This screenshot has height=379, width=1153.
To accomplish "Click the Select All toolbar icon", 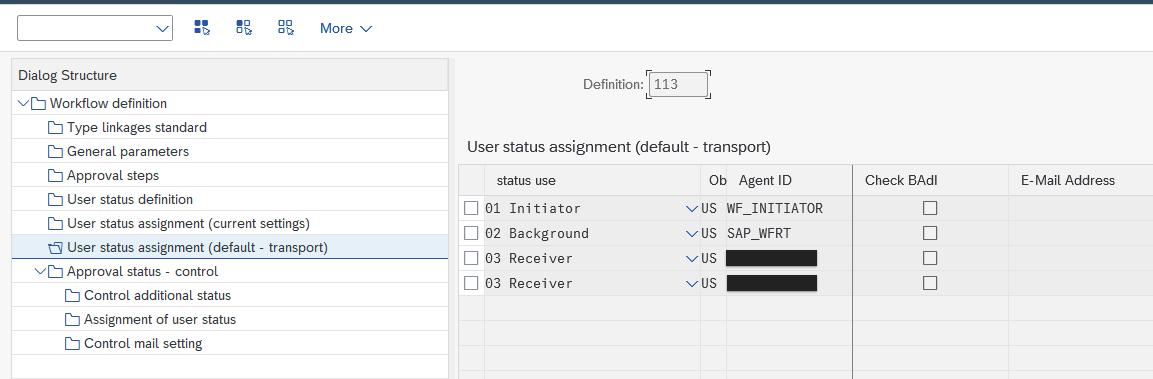I will point(201,28).
